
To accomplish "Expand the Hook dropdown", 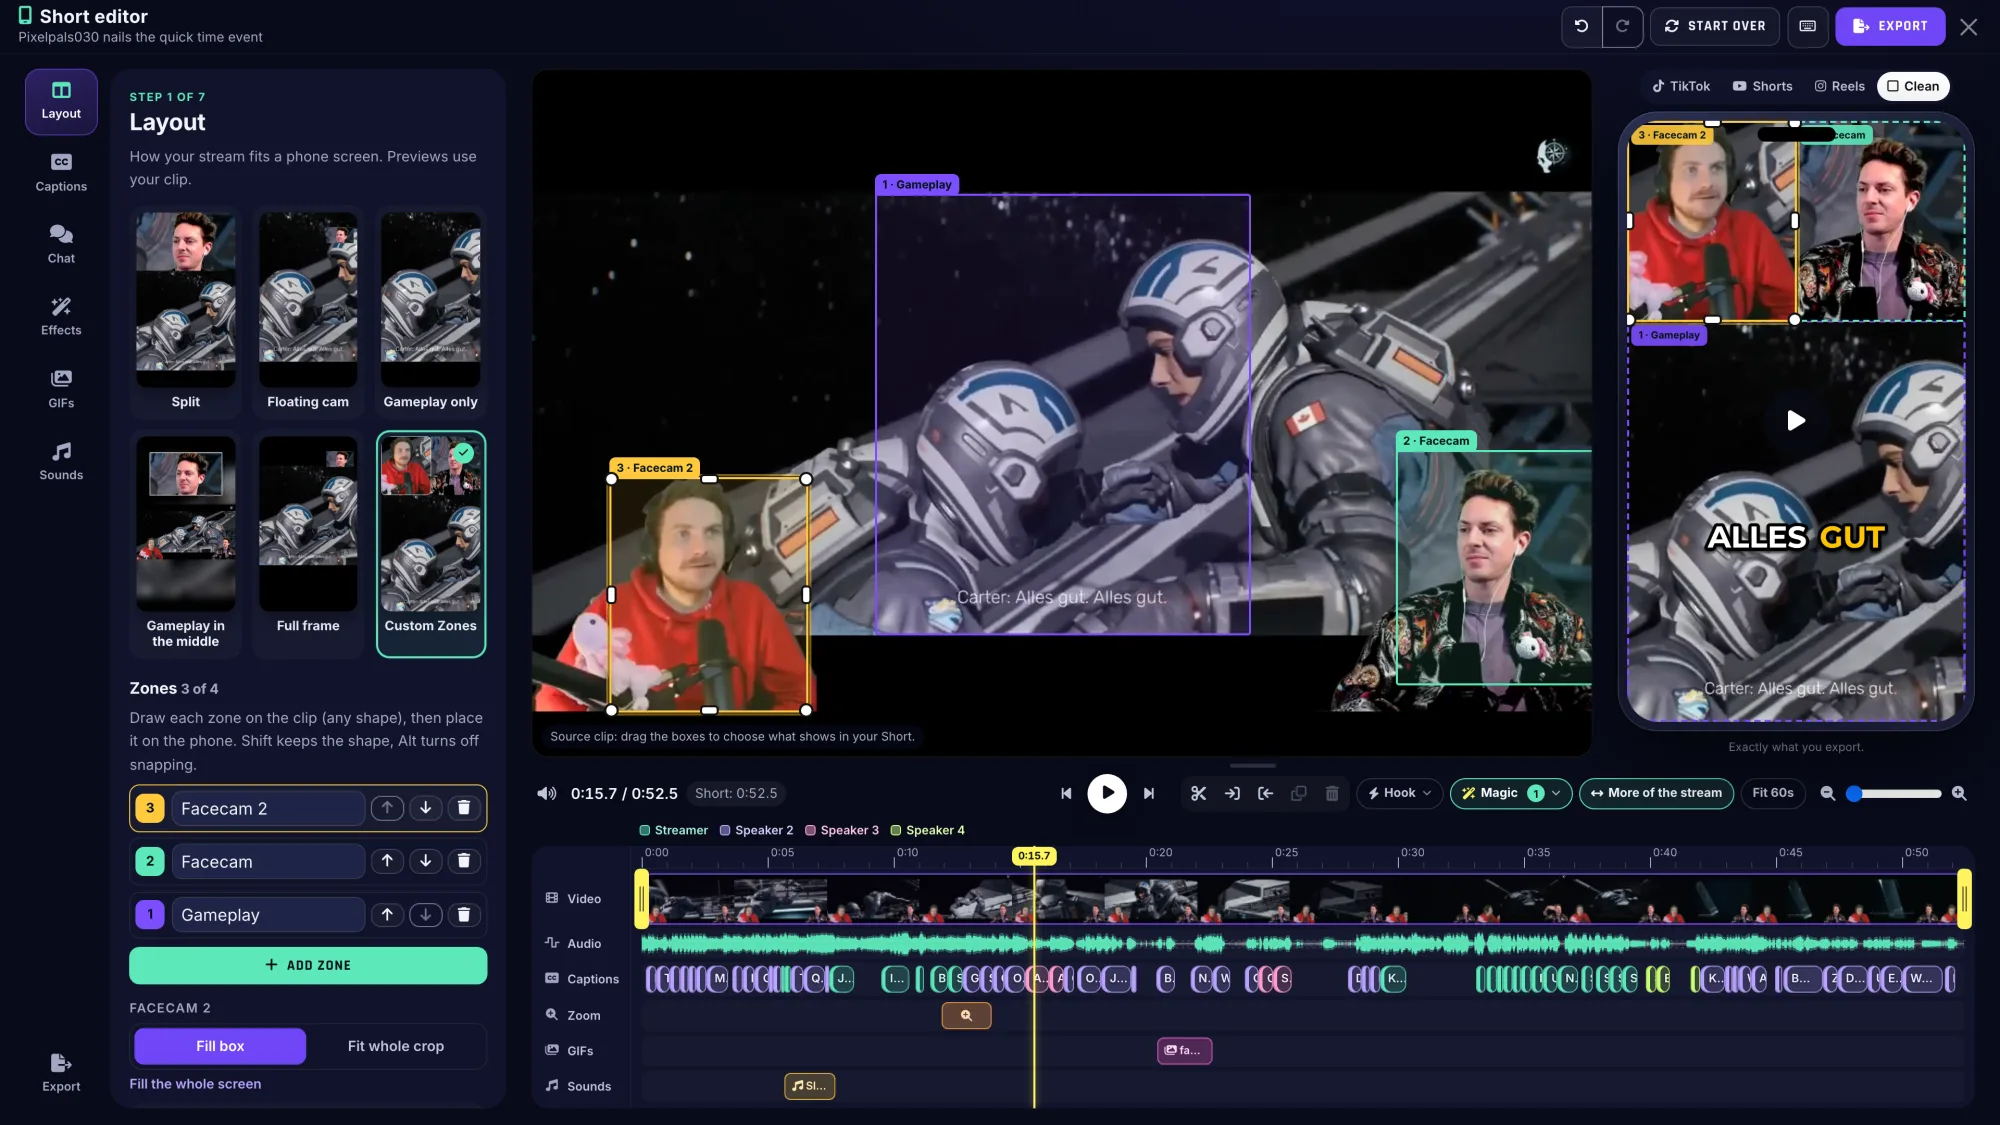I will 1399,794.
